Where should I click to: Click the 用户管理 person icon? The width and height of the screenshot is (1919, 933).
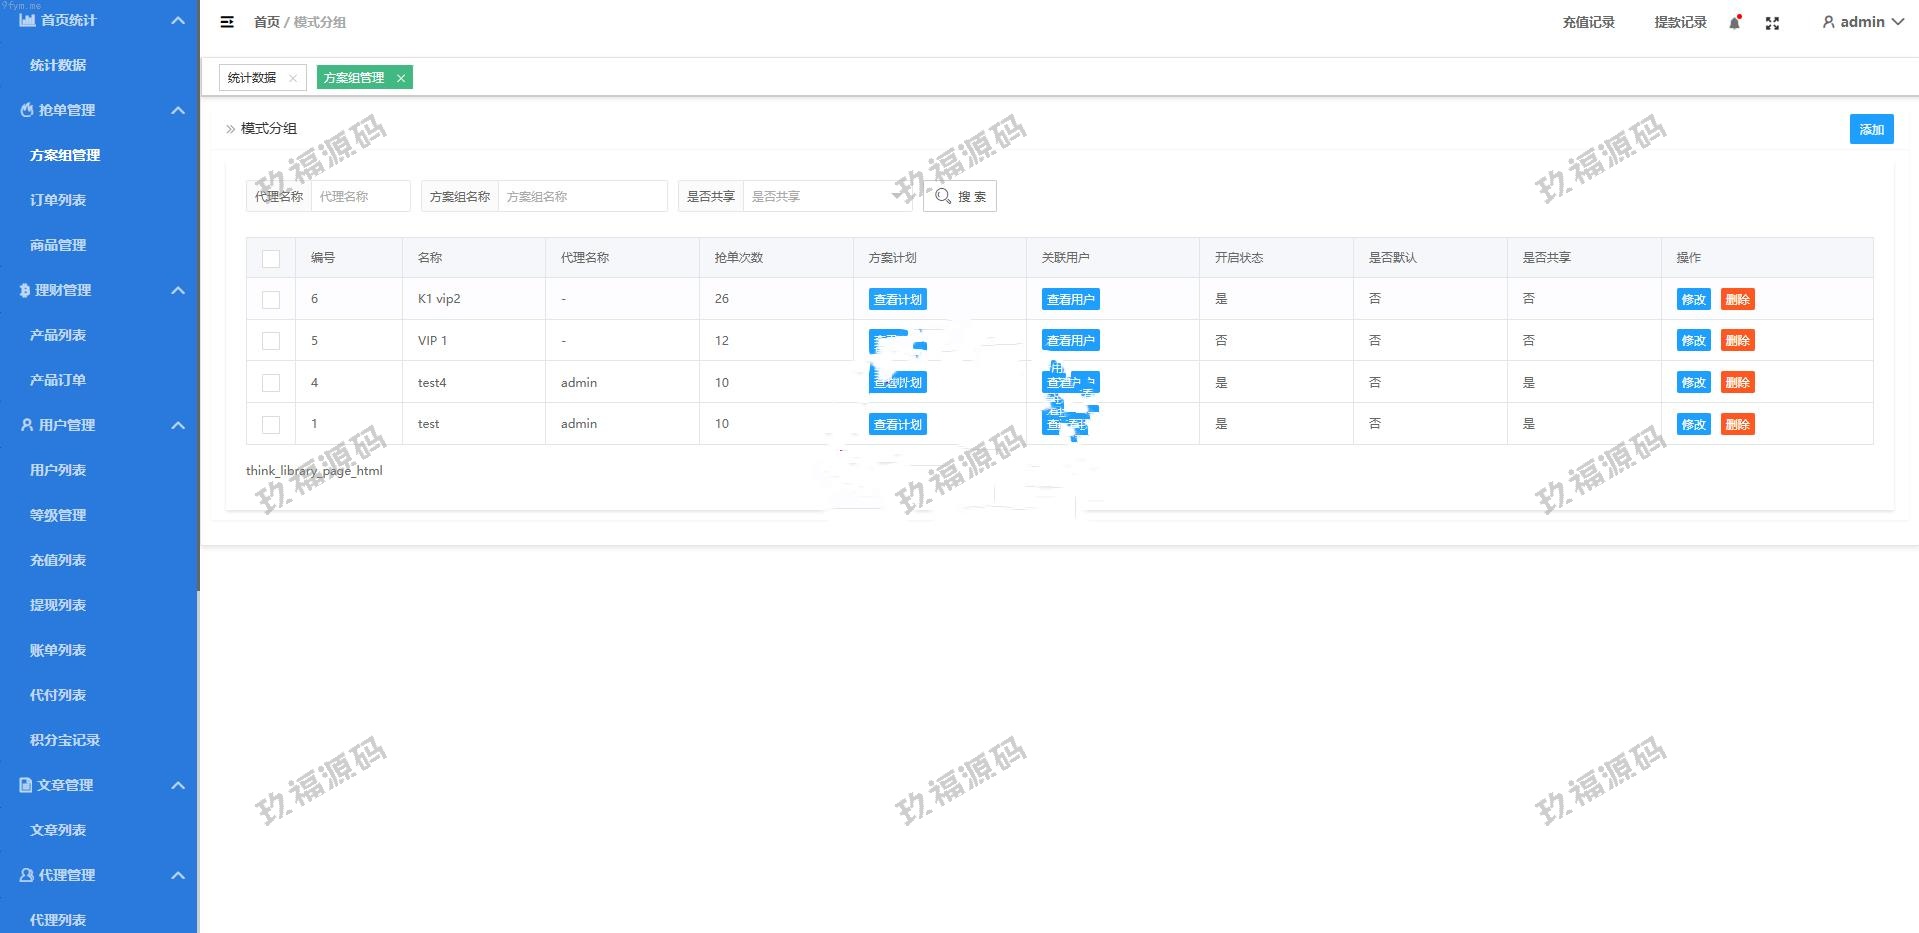[x=25, y=425]
